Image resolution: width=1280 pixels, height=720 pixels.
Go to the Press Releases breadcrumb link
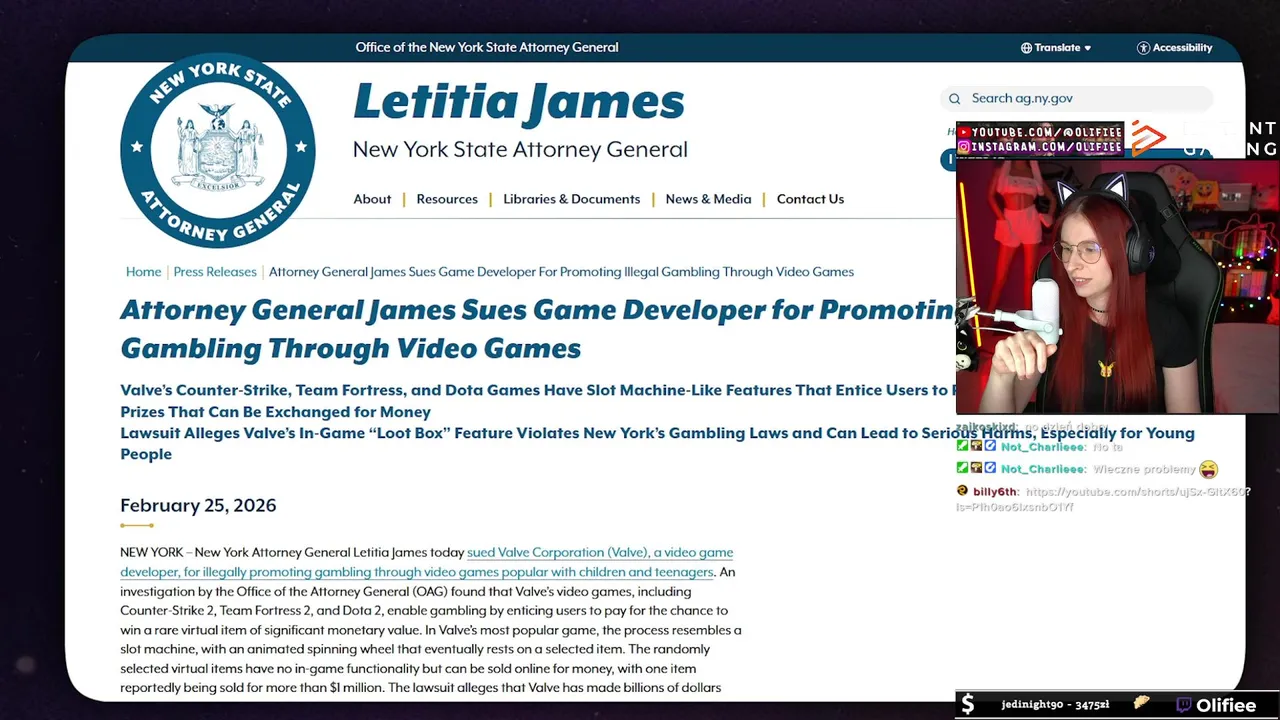click(215, 272)
